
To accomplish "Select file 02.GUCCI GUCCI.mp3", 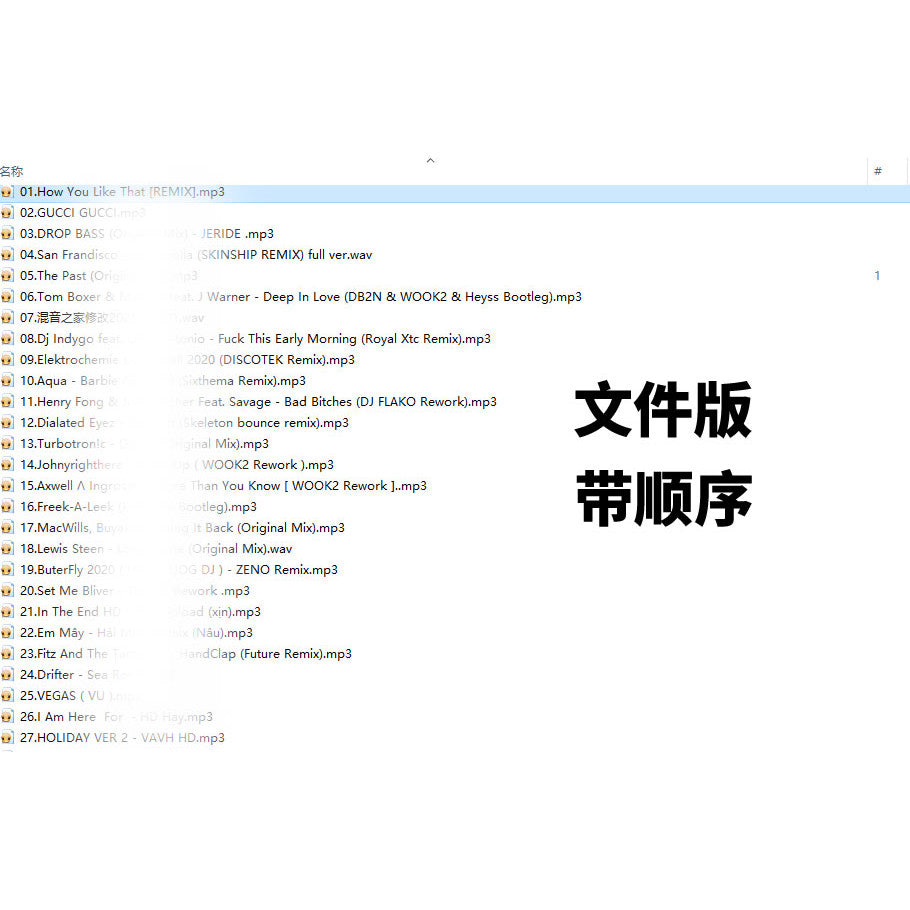I will 82,212.
